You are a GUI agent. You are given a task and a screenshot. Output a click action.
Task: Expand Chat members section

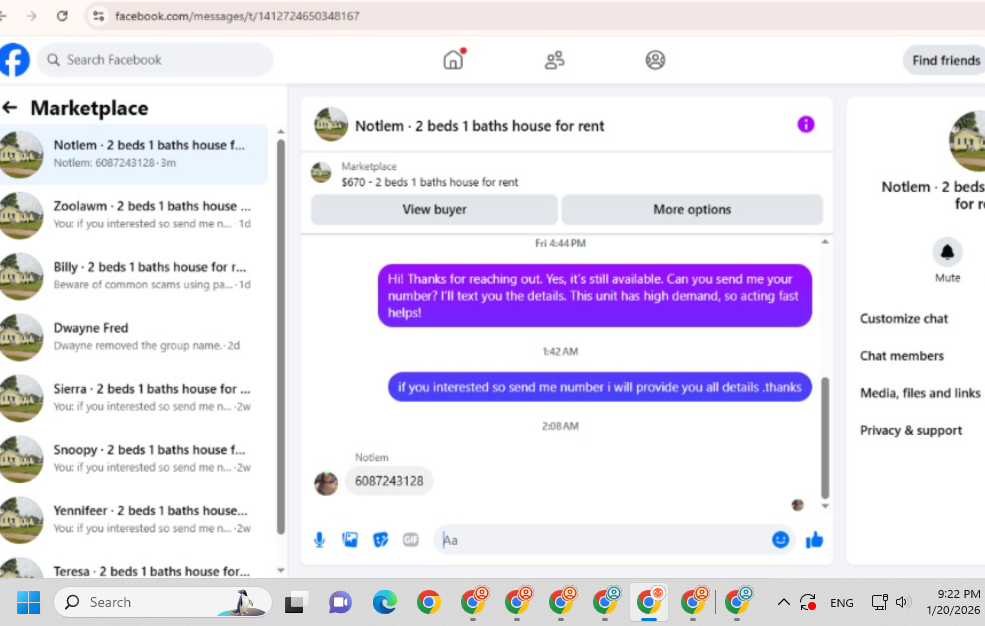[x=901, y=355]
